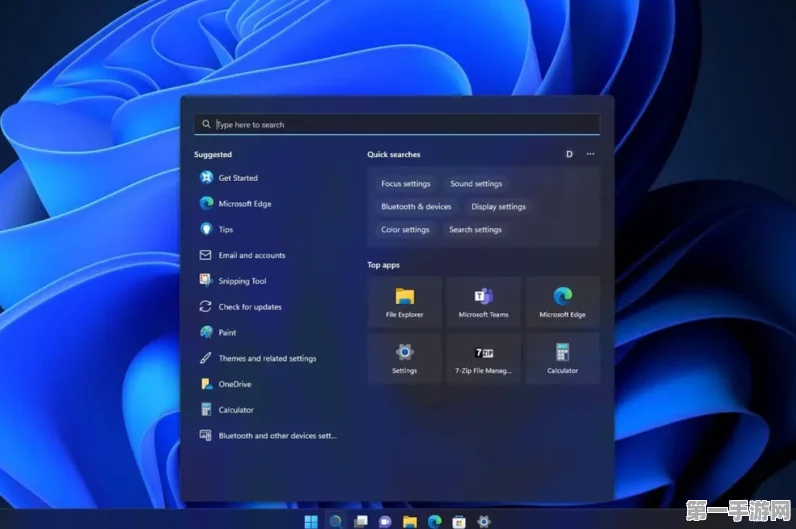The height and width of the screenshot is (529, 796).
Task: Launch 7-Zip File Manager tile
Action: click(483, 358)
